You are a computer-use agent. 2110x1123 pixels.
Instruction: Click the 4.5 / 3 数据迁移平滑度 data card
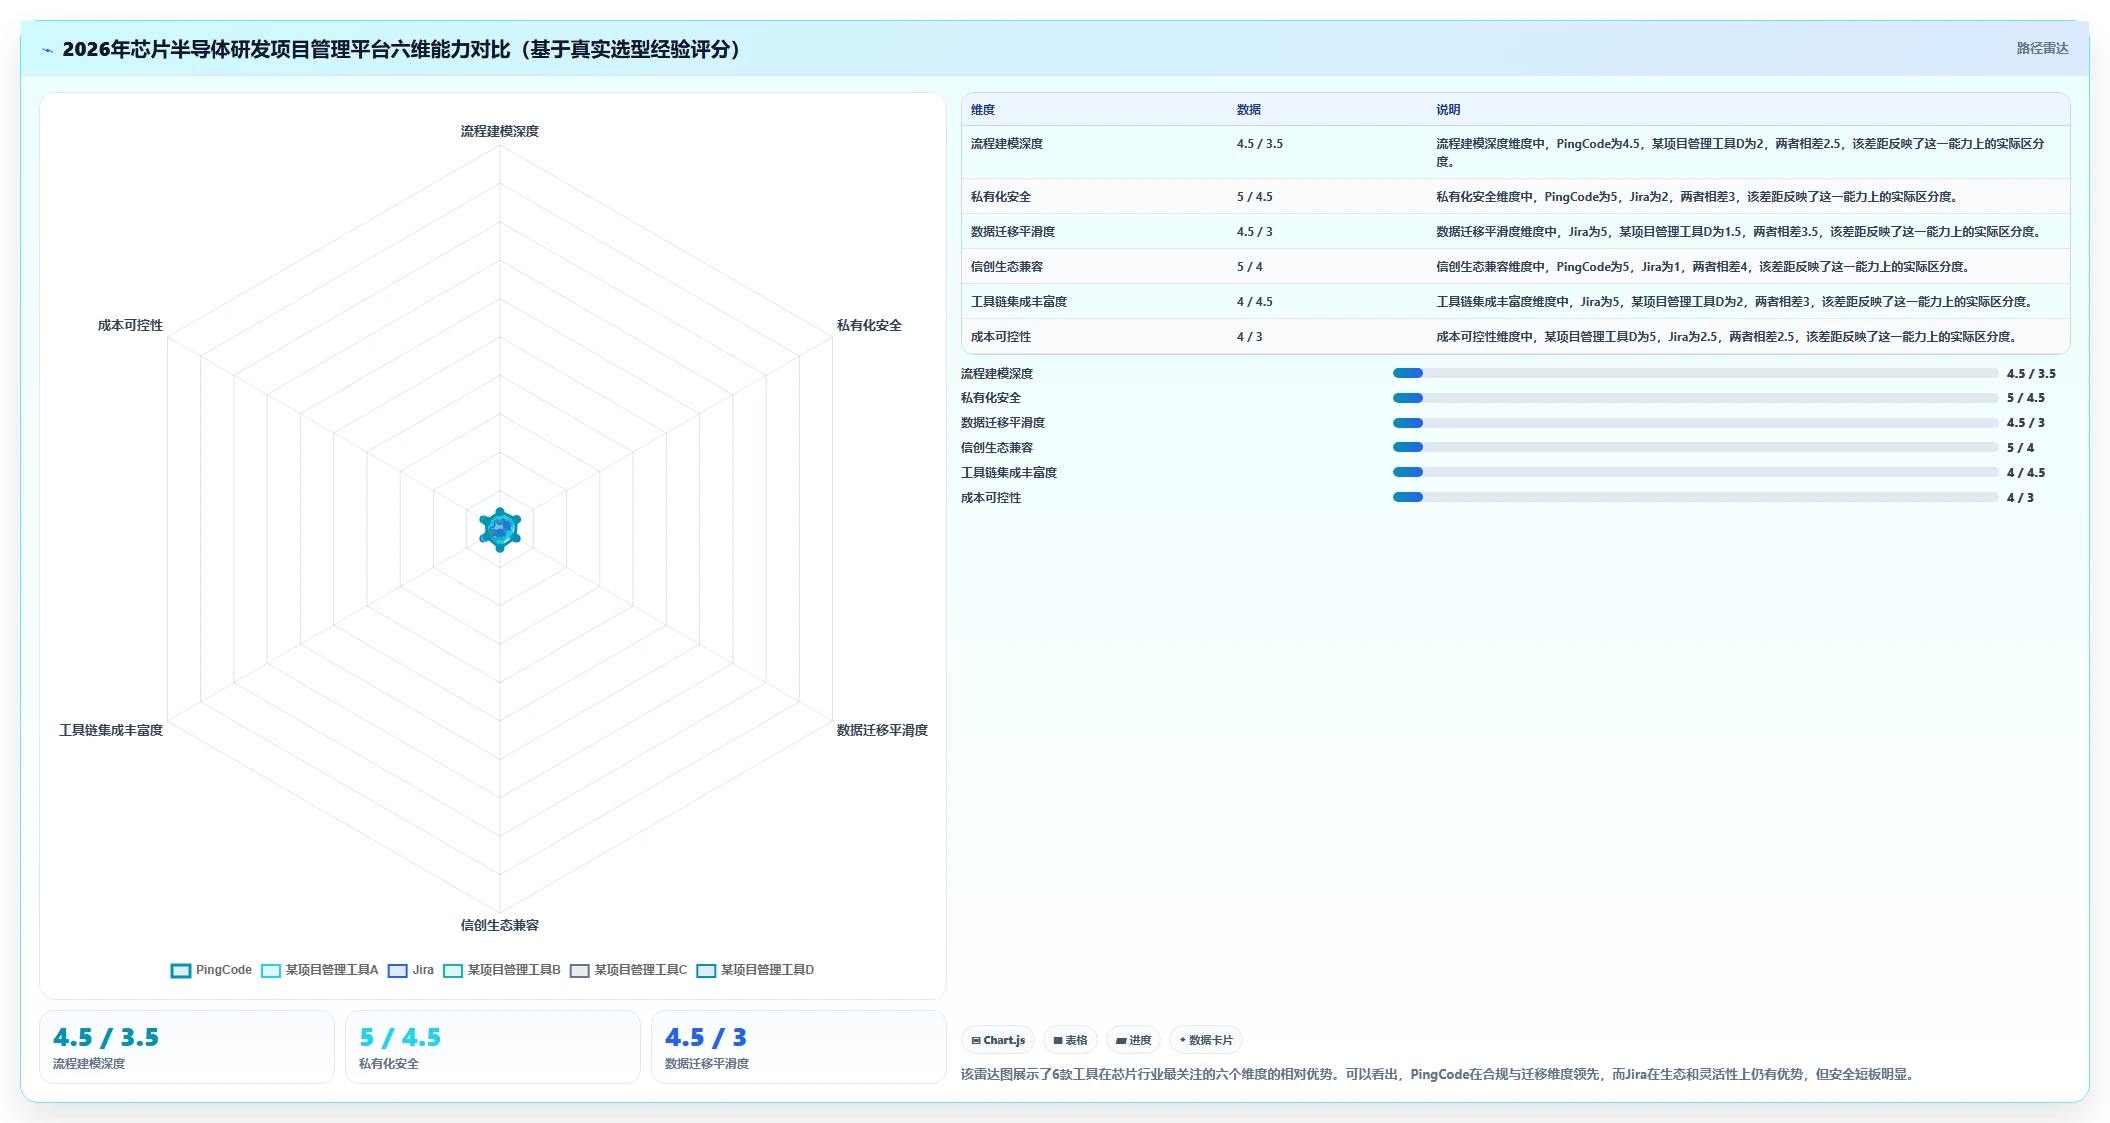[x=799, y=1047]
